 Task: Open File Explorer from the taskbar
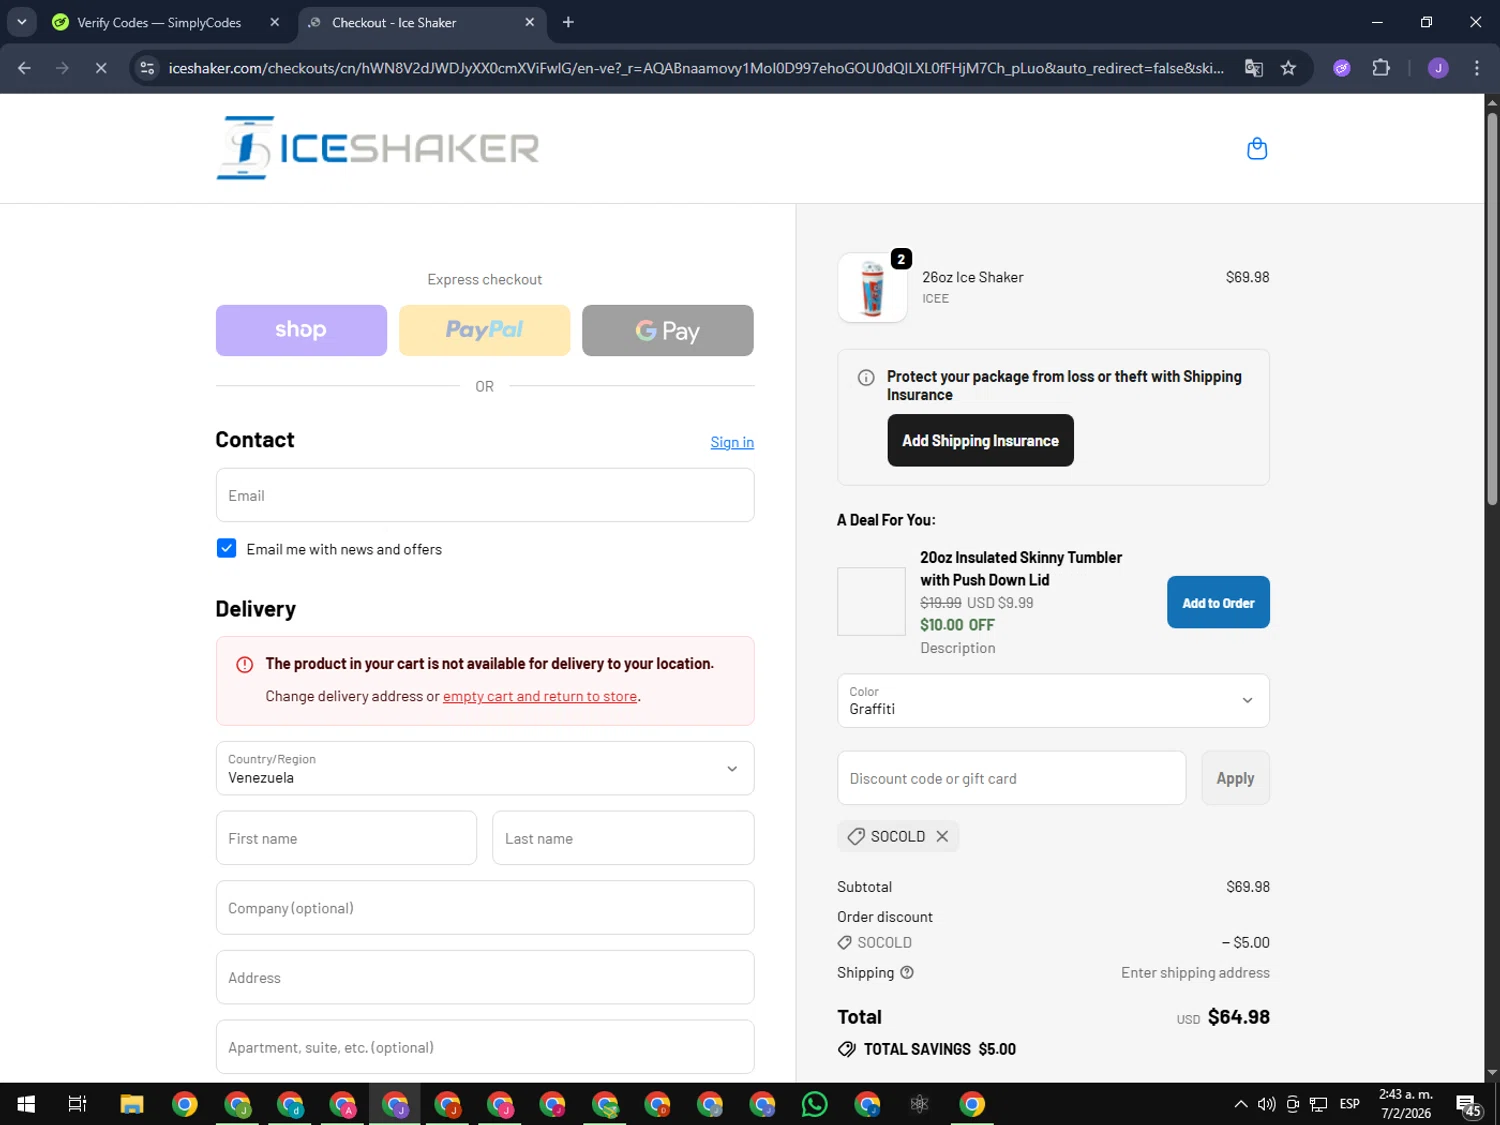pos(132,1104)
